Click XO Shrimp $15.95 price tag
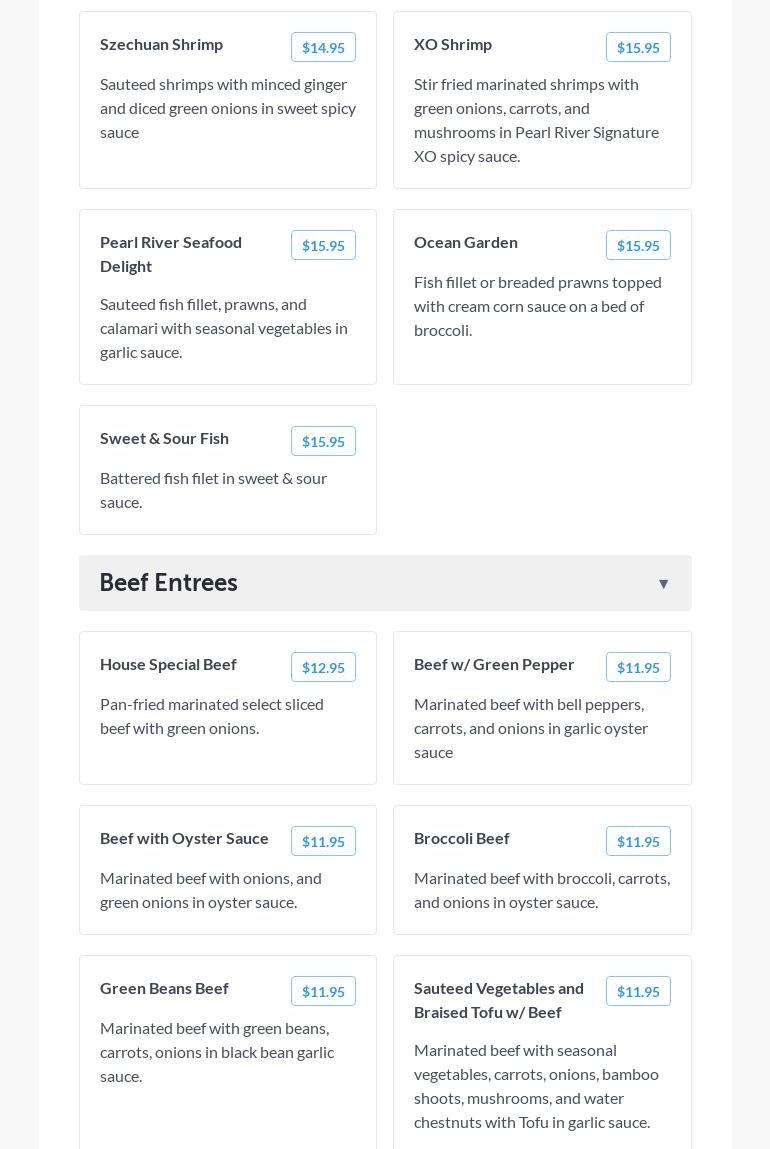770x1149 pixels. [x=638, y=48]
